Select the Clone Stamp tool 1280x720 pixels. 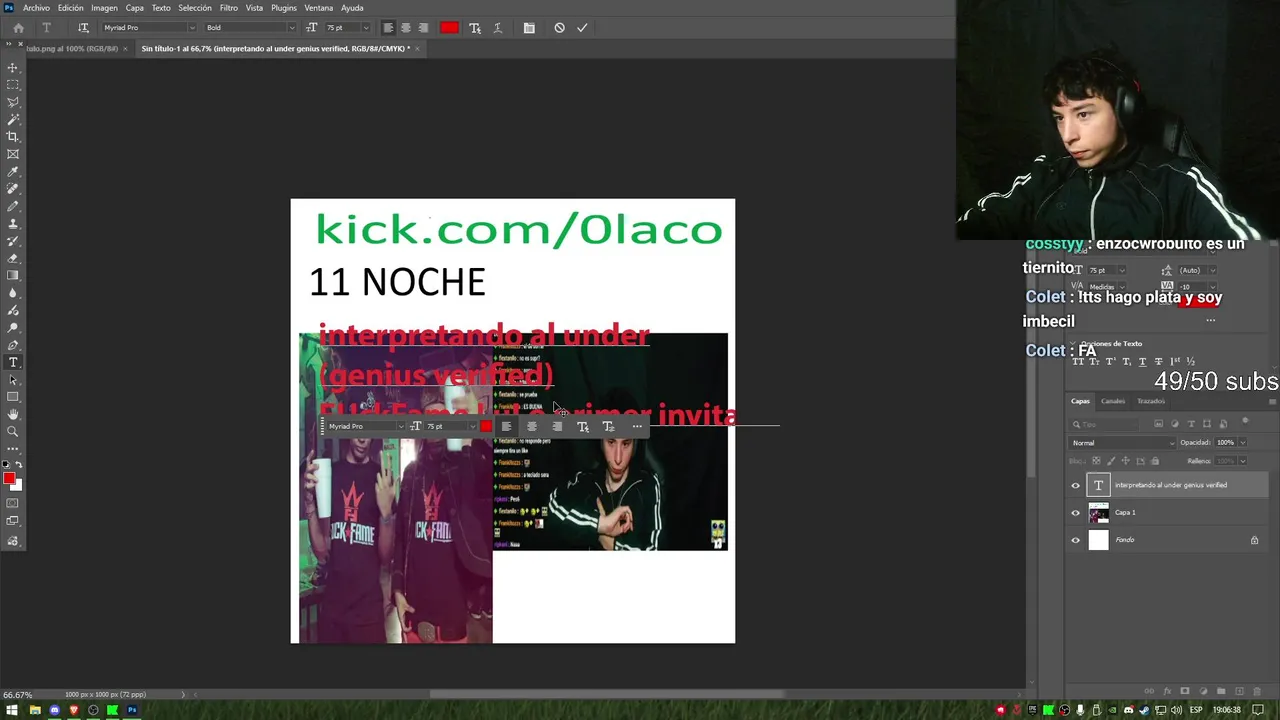click(13, 224)
